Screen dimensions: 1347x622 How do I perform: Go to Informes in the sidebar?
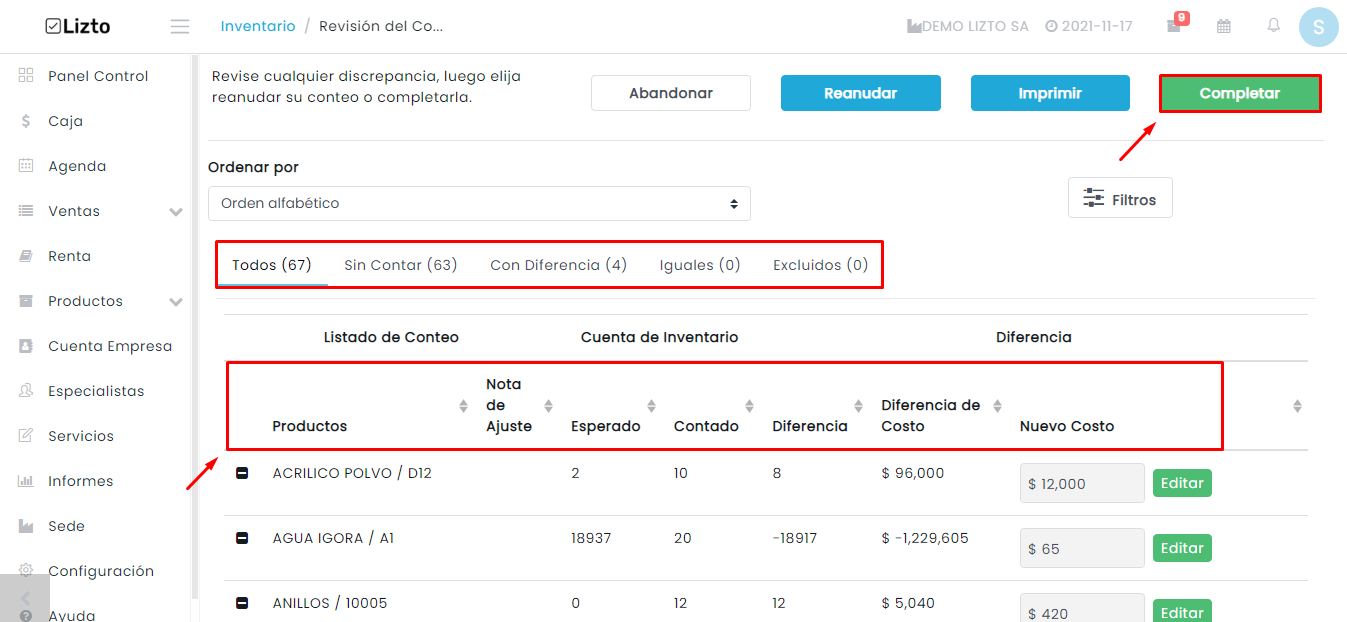(80, 481)
